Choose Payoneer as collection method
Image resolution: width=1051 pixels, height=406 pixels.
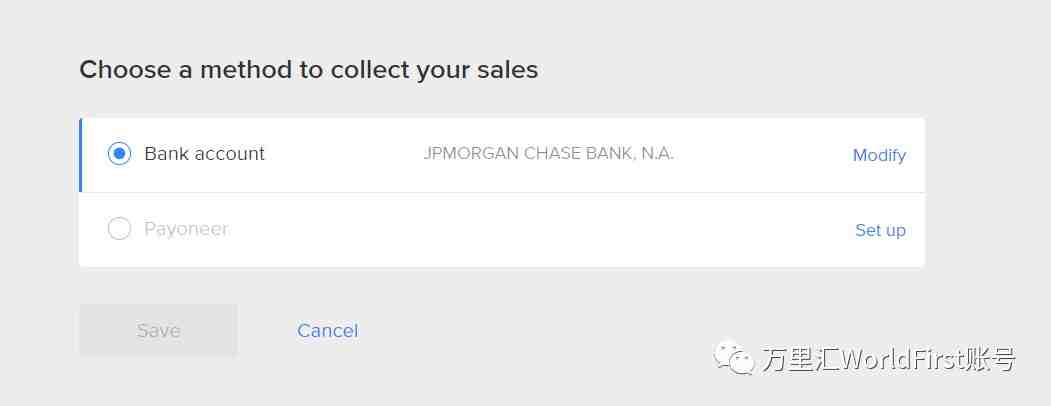tap(119, 229)
